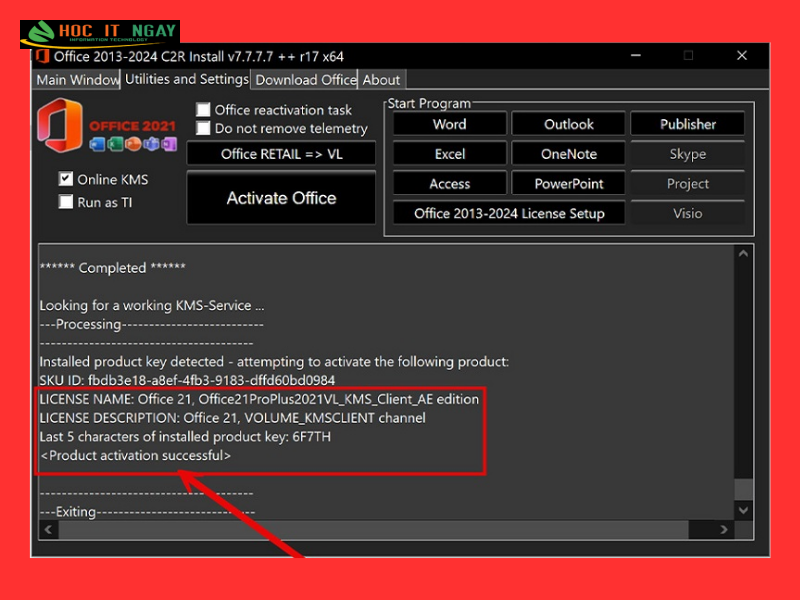
Task: Click the Installed product key detected line
Action: [x=274, y=362]
